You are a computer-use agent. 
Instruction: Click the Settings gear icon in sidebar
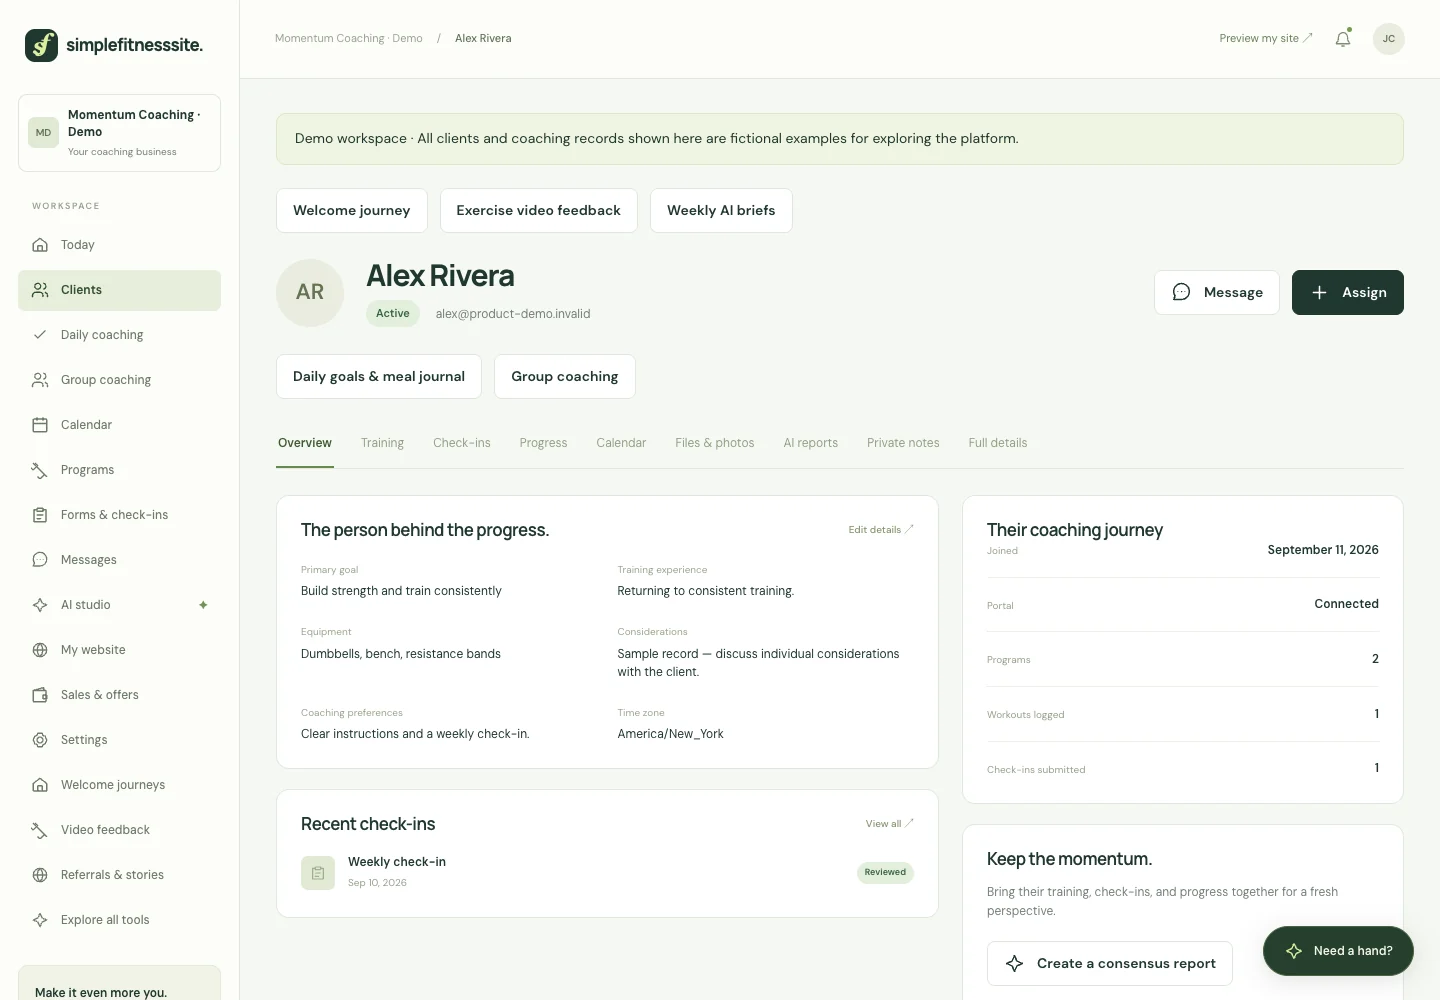40,740
